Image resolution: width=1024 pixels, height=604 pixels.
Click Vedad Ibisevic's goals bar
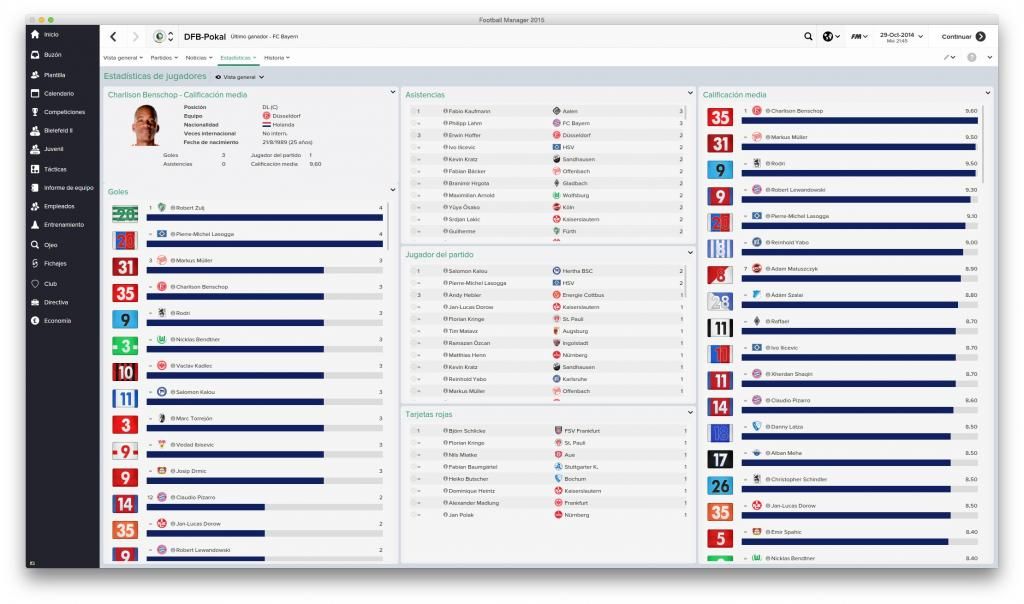click(x=264, y=454)
